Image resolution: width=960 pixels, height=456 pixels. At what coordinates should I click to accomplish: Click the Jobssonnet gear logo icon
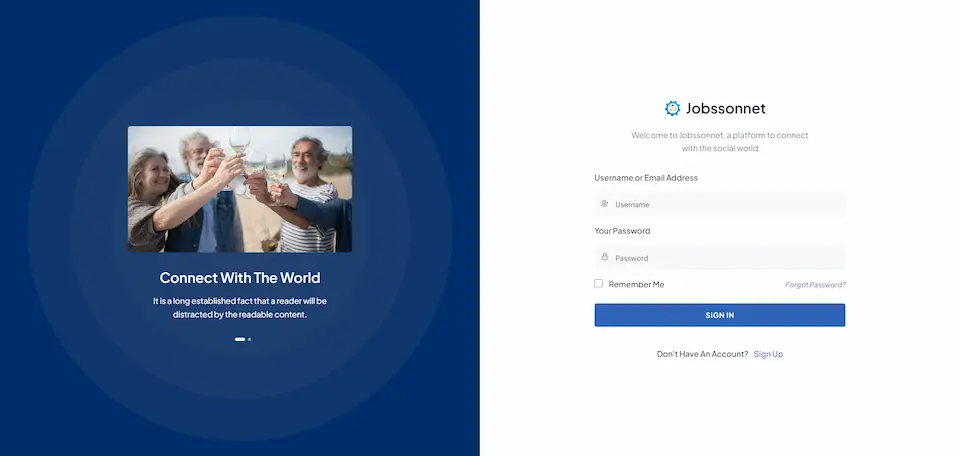pyautogui.click(x=672, y=108)
